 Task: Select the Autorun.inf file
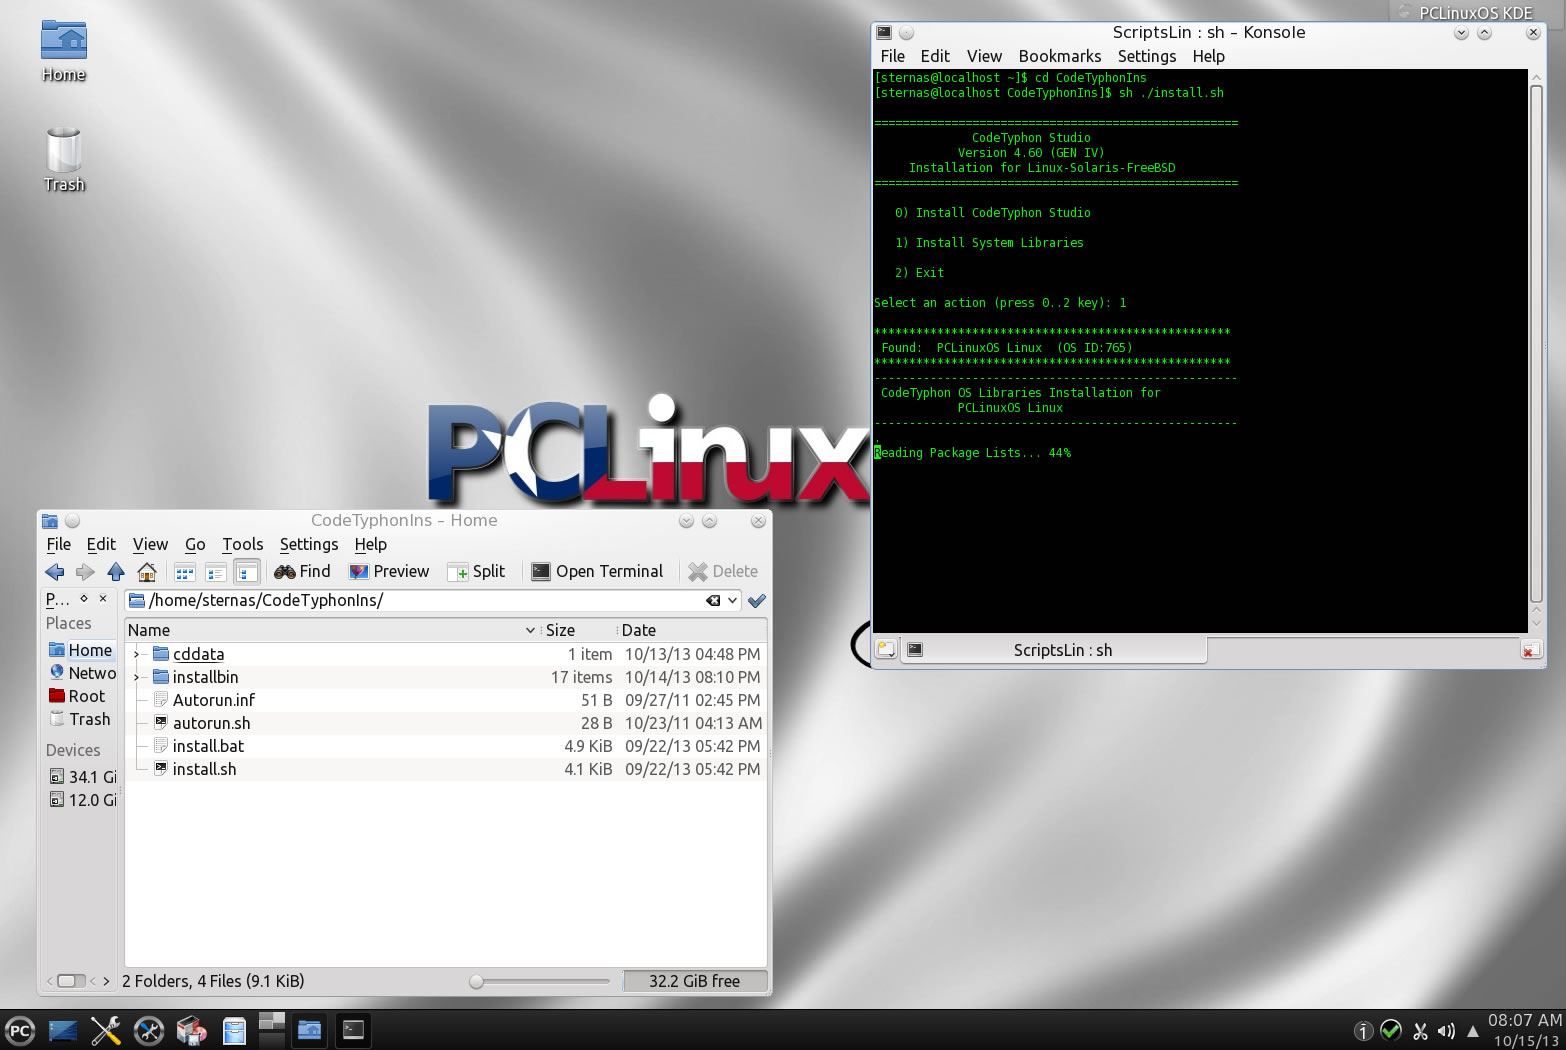point(213,700)
